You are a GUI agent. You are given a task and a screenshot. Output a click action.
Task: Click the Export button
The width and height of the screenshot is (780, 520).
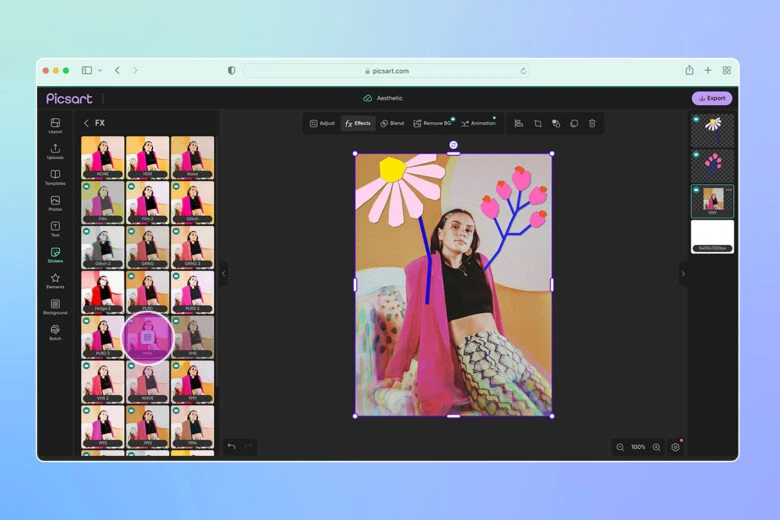[712, 98]
